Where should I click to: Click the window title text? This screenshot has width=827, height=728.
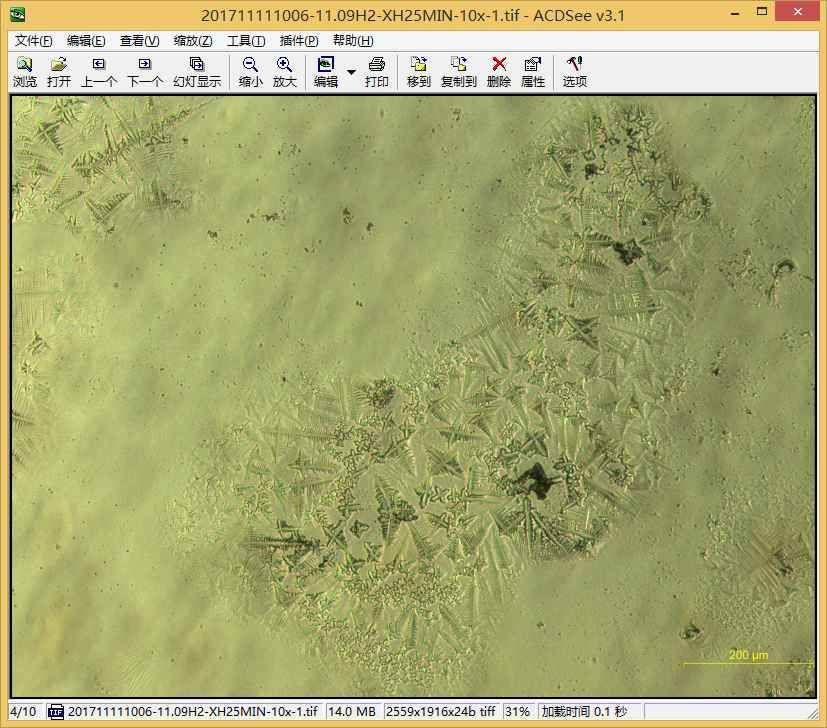[412, 15]
